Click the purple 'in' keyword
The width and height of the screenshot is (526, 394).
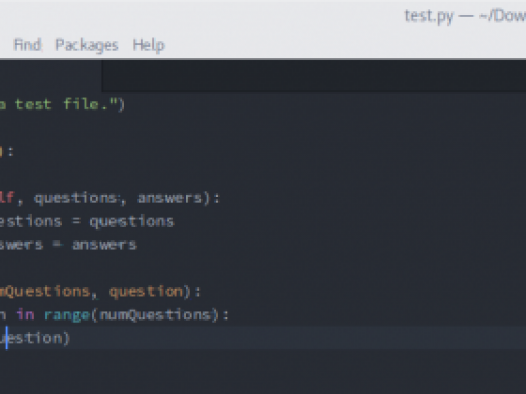[x=25, y=315]
